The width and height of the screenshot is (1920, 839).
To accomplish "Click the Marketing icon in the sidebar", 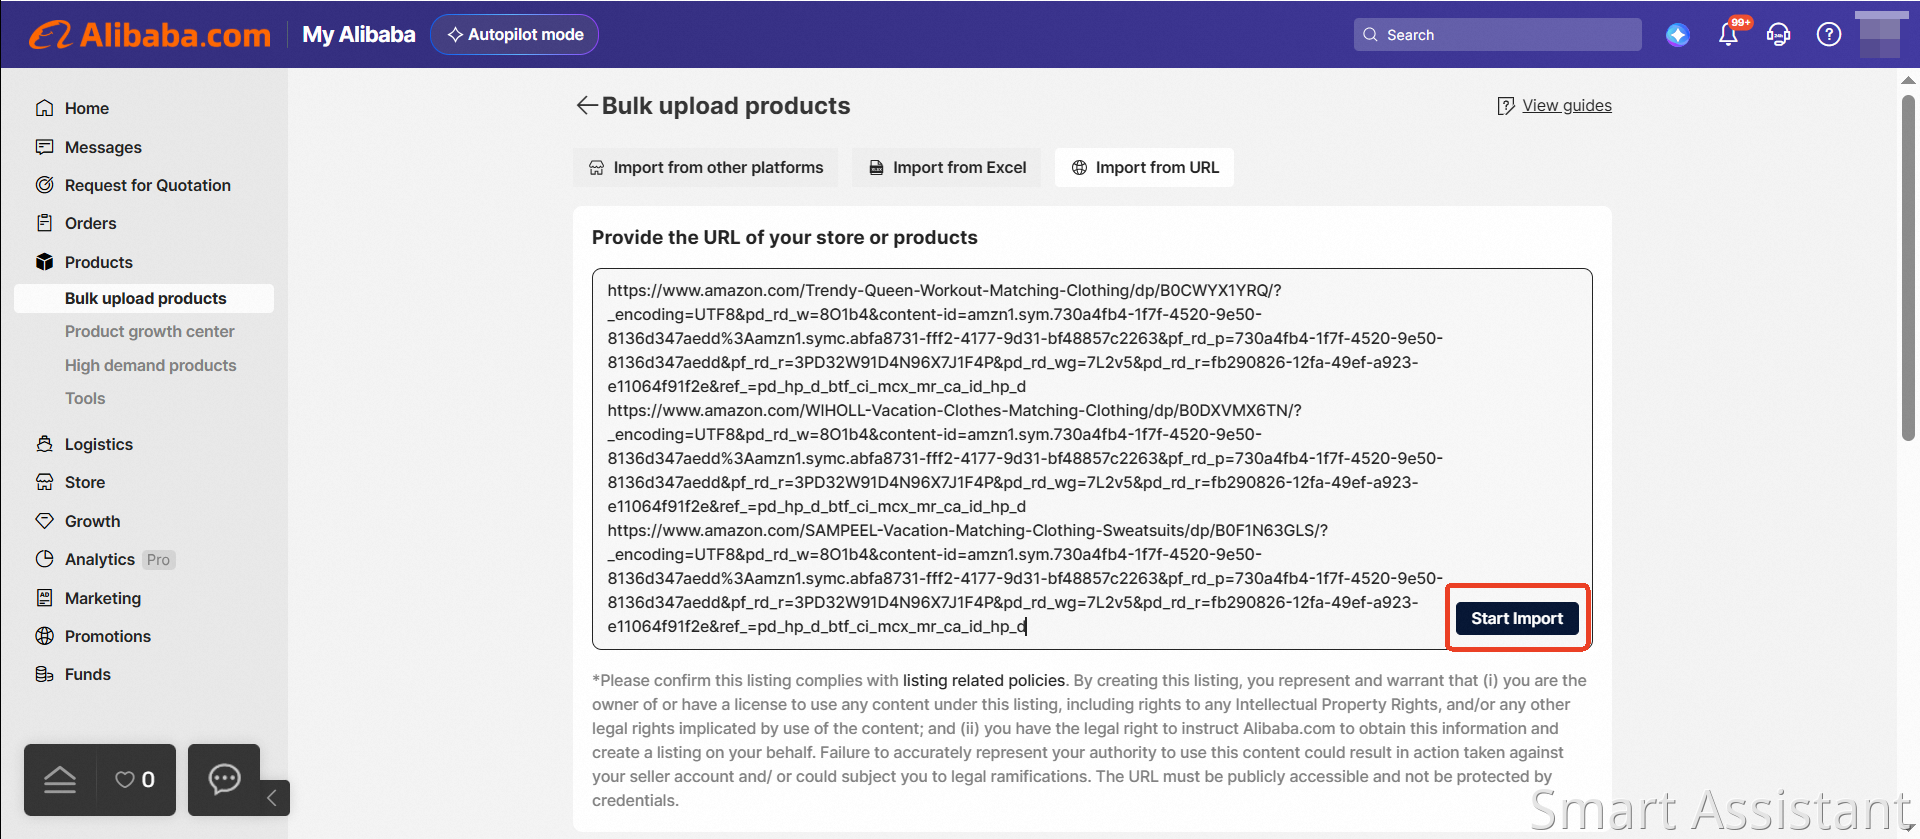I will (x=44, y=598).
